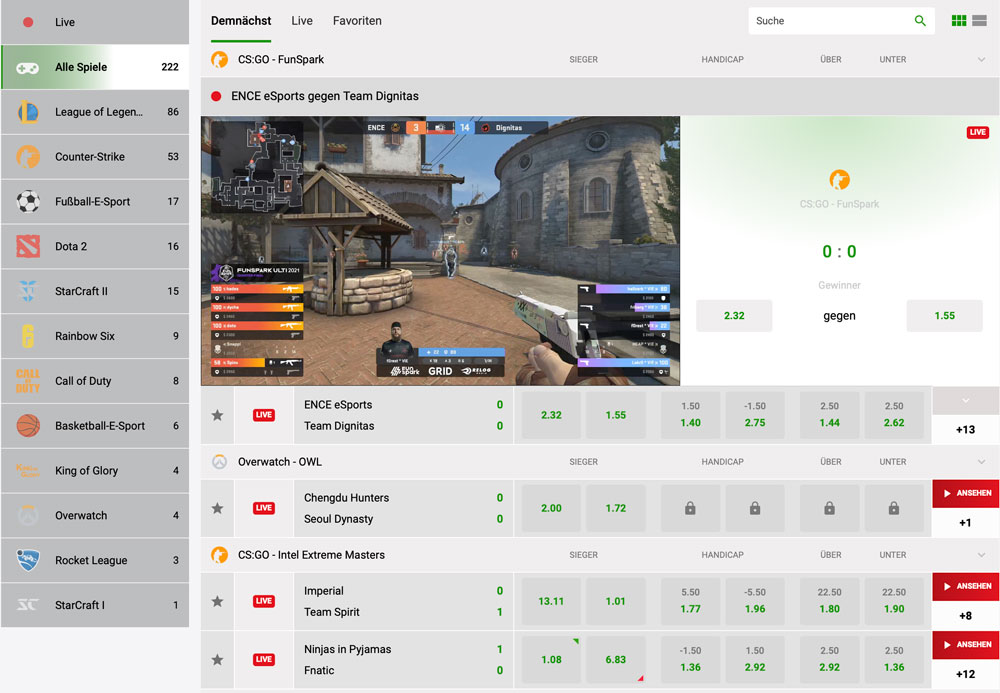Switch to list view layout icon
Screen dimensions: 1000x693
point(980,21)
